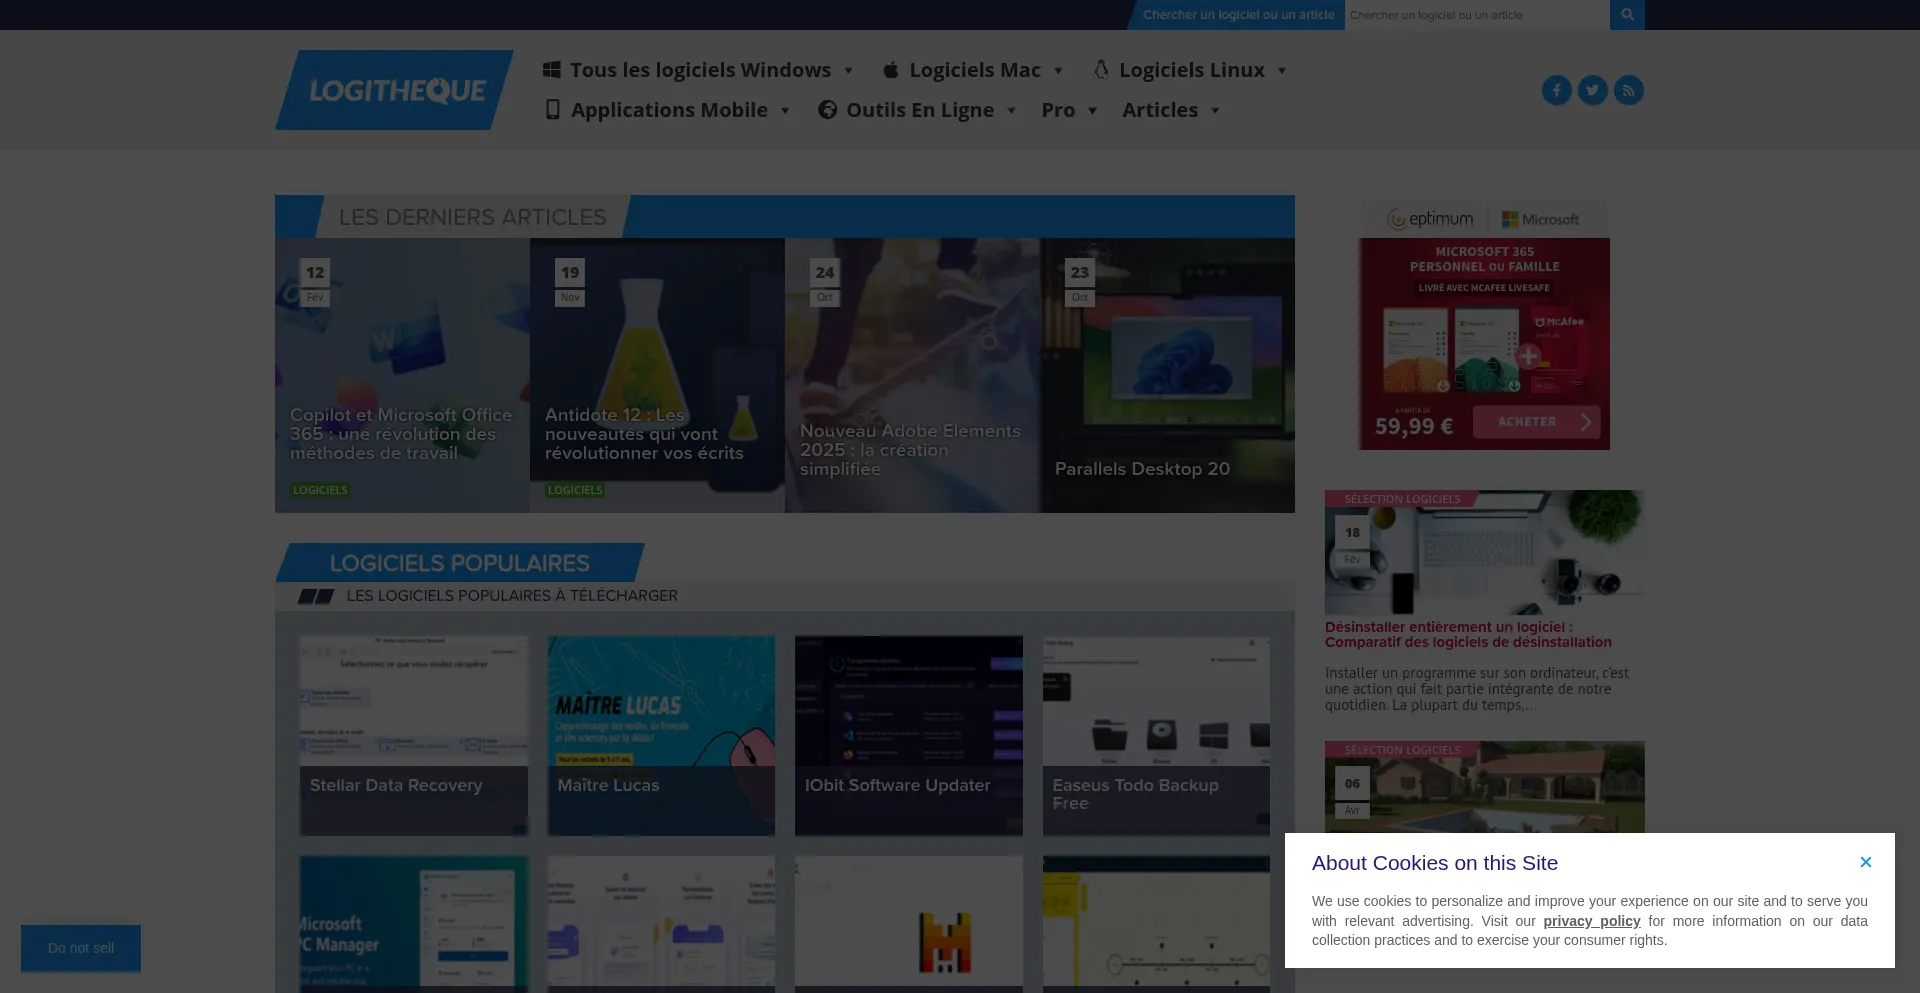
Task: Open the Maître Lucas software card
Action: (x=661, y=736)
